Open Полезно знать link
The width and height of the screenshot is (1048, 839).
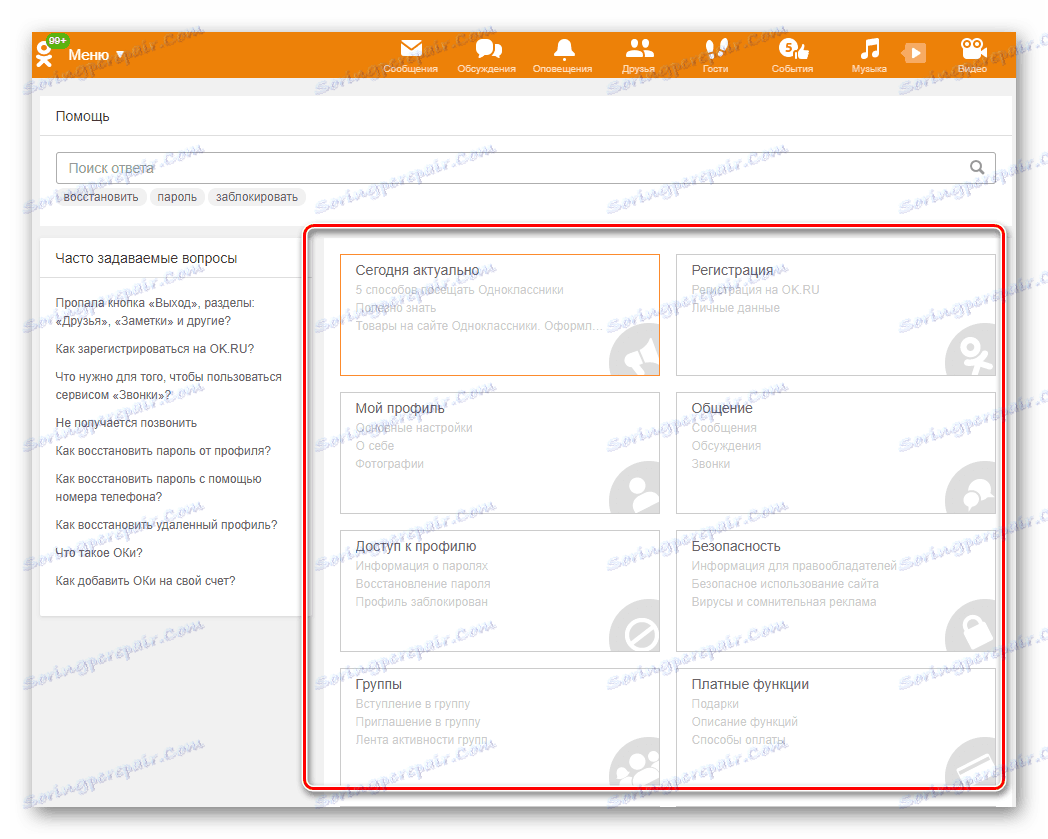(396, 308)
